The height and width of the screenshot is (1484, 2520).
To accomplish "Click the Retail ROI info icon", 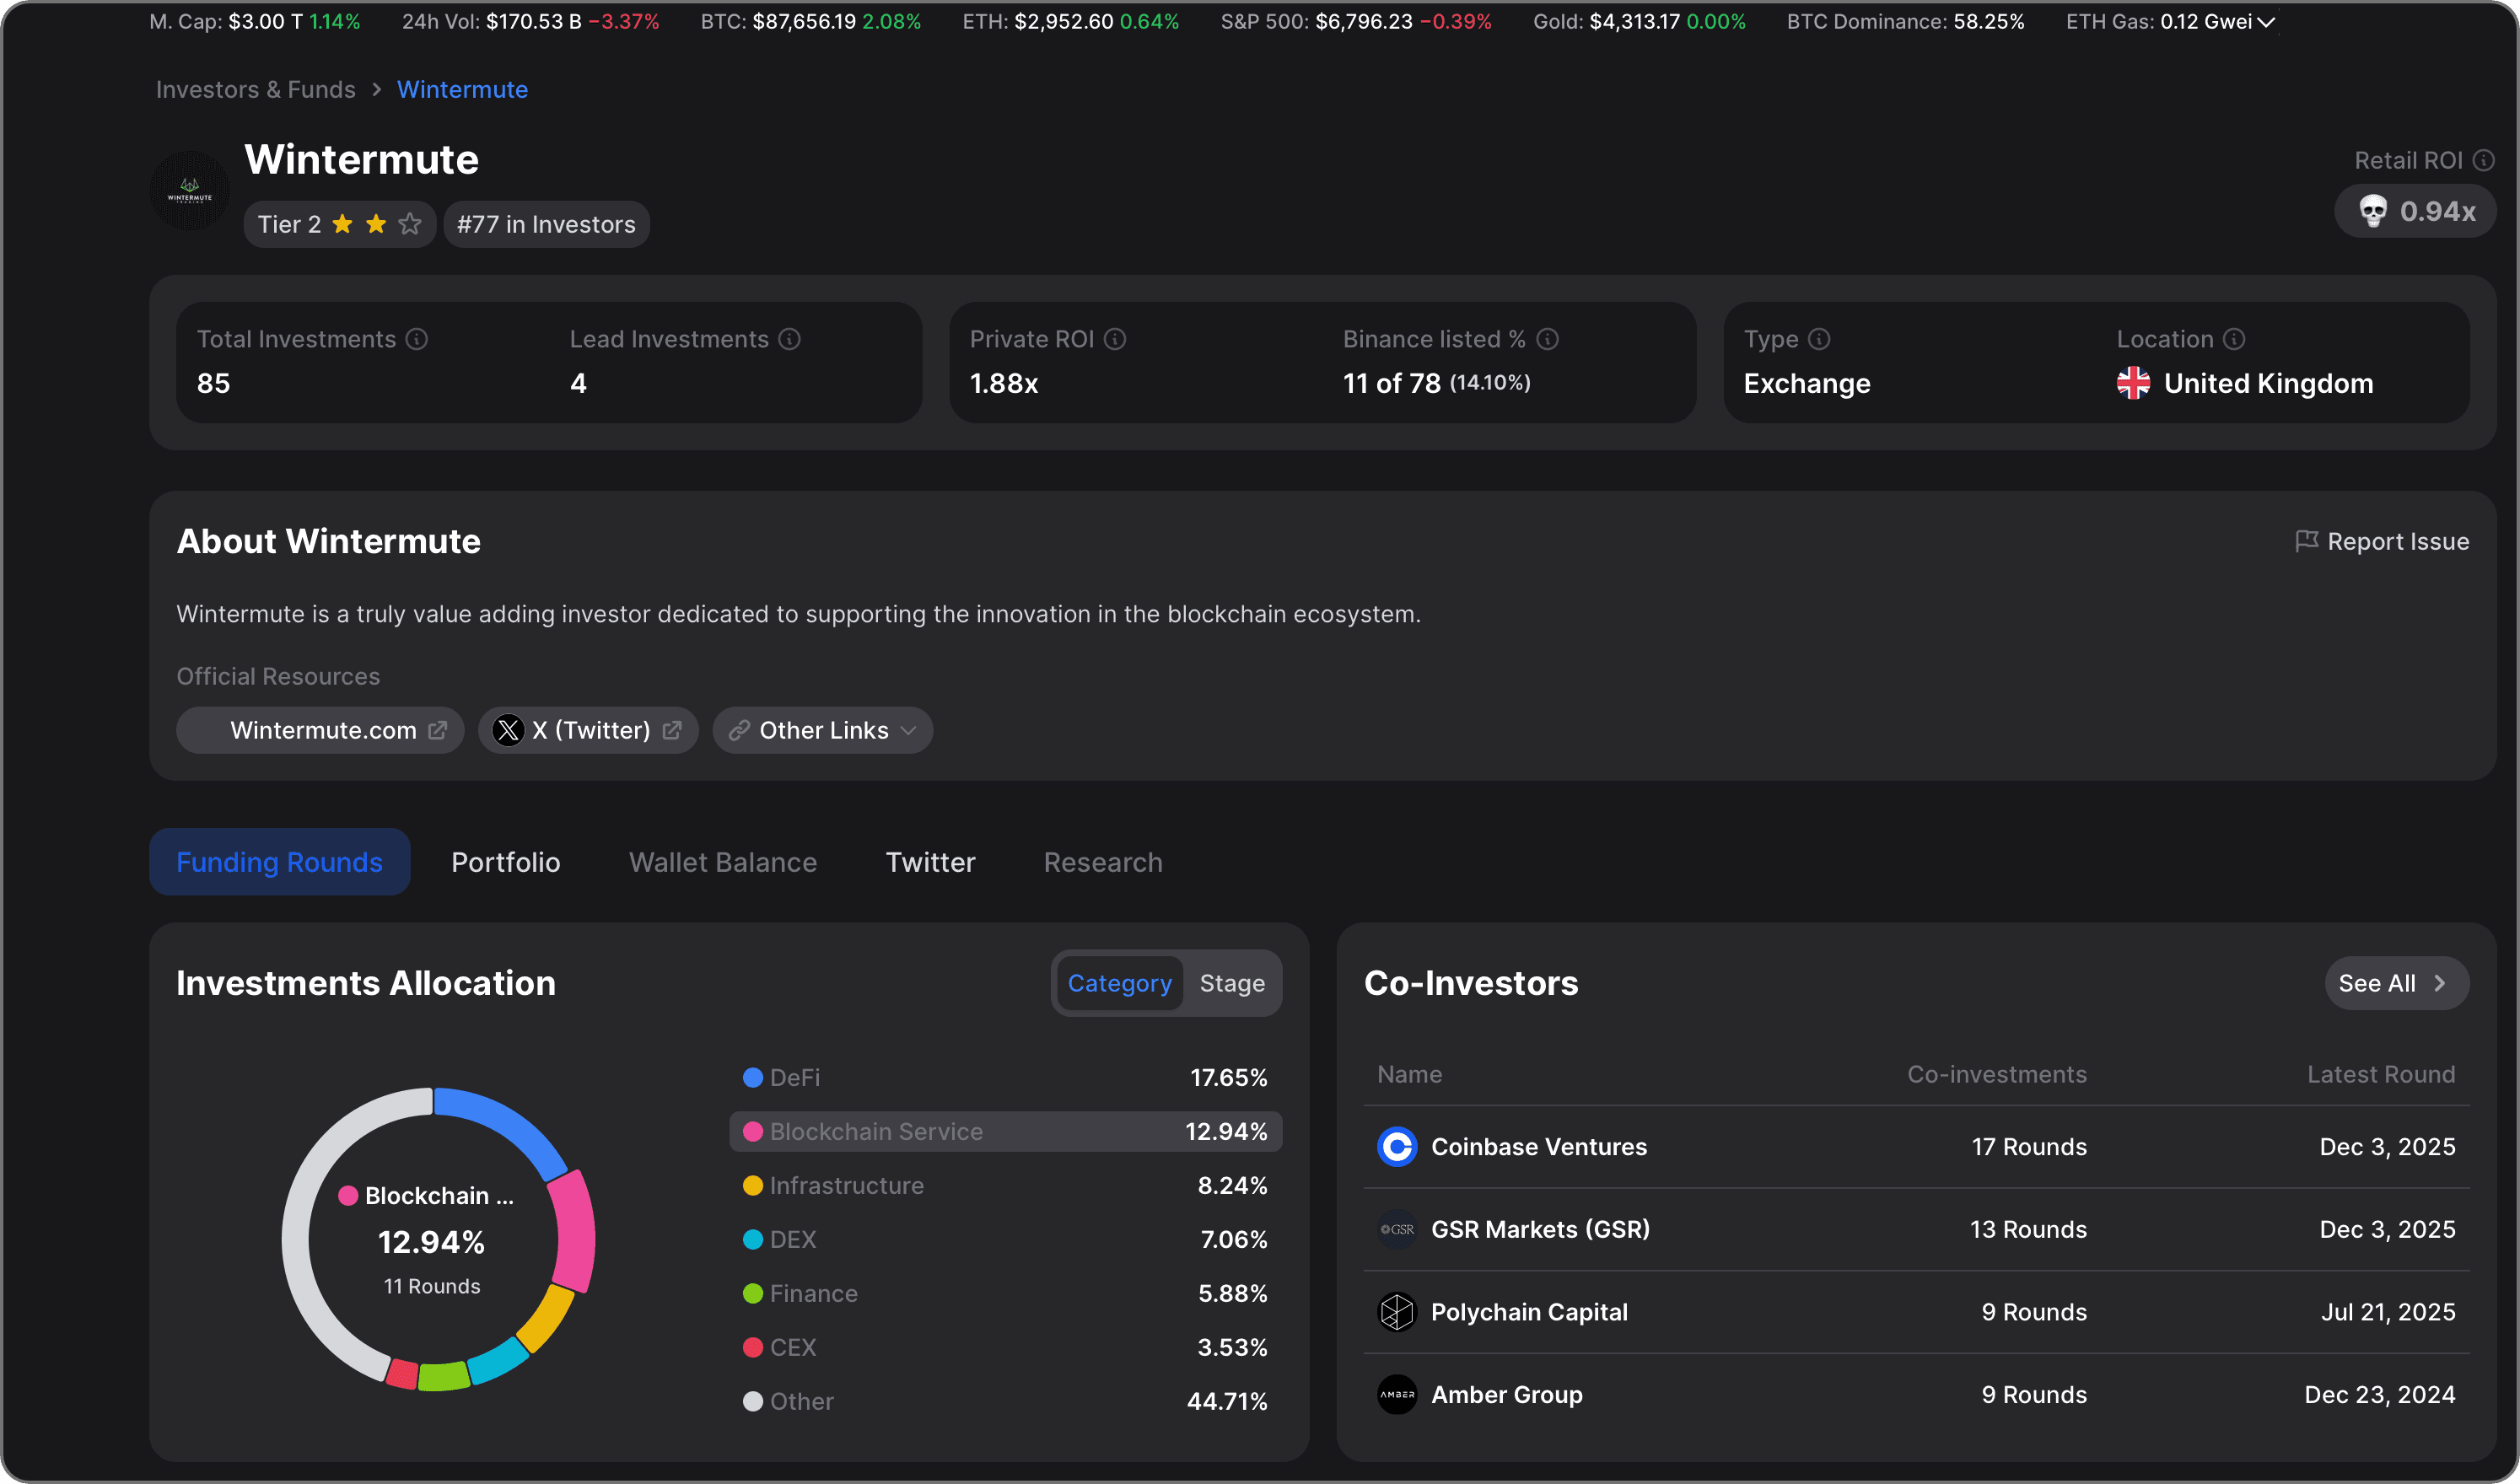I will click(x=2483, y=160).
